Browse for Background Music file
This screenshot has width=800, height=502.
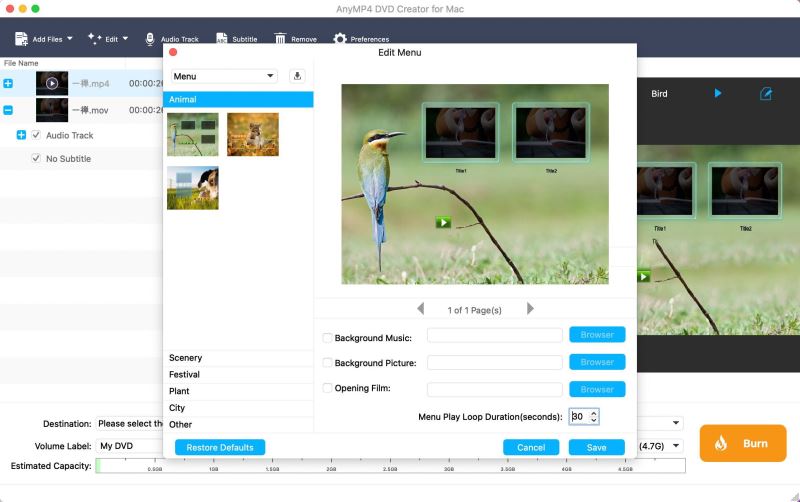pyautogui.click(x=597, y=335)
